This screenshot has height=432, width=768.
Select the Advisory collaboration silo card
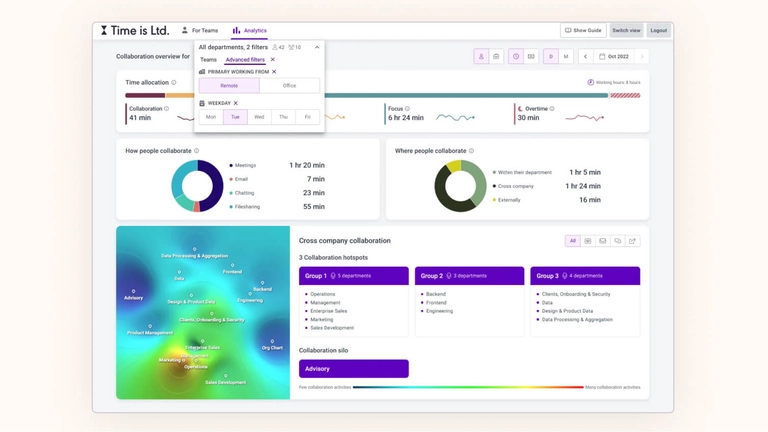(353, 369)
